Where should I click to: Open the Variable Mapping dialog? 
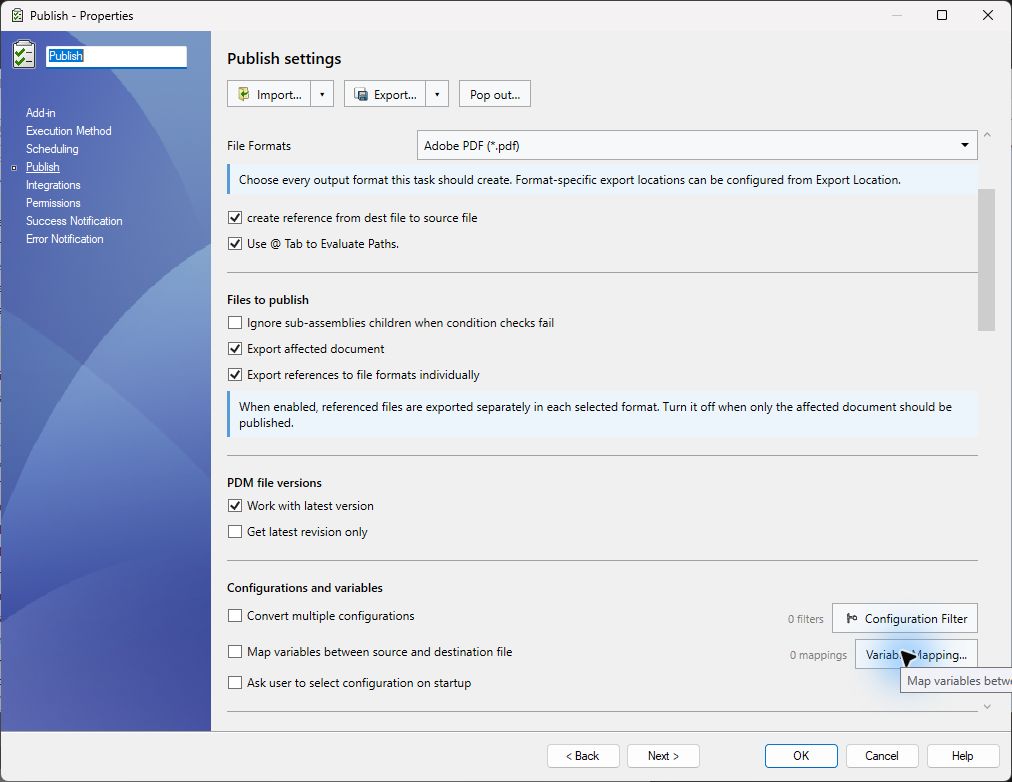916,654
